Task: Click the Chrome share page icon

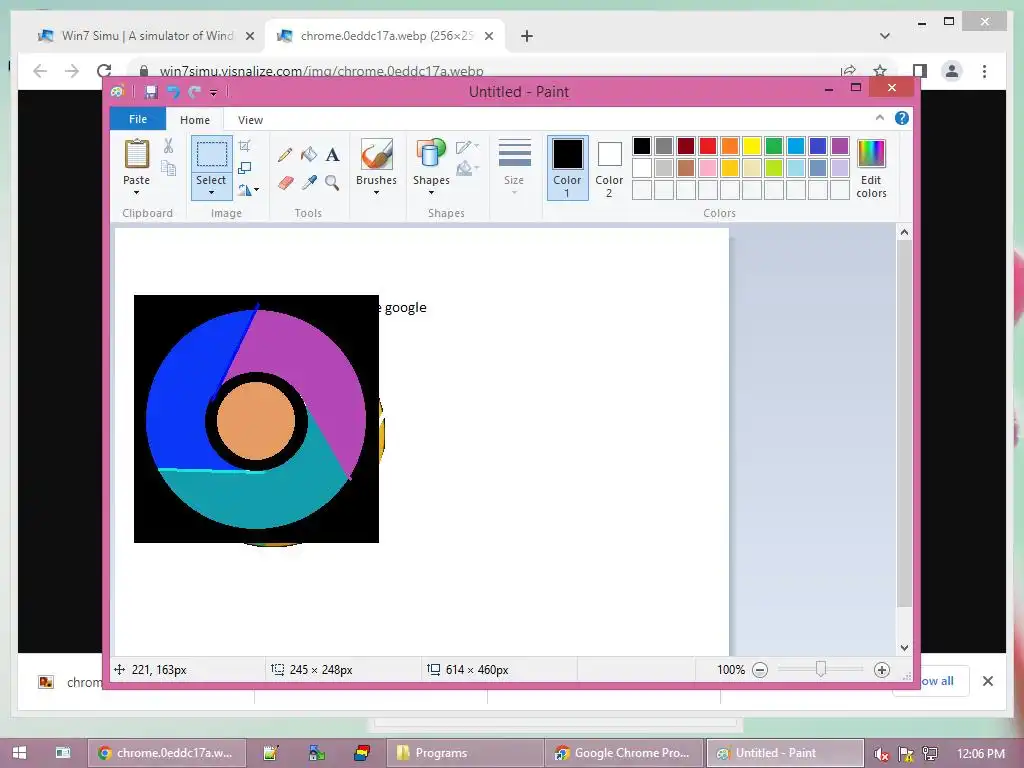Action: (x=848, y=71)
